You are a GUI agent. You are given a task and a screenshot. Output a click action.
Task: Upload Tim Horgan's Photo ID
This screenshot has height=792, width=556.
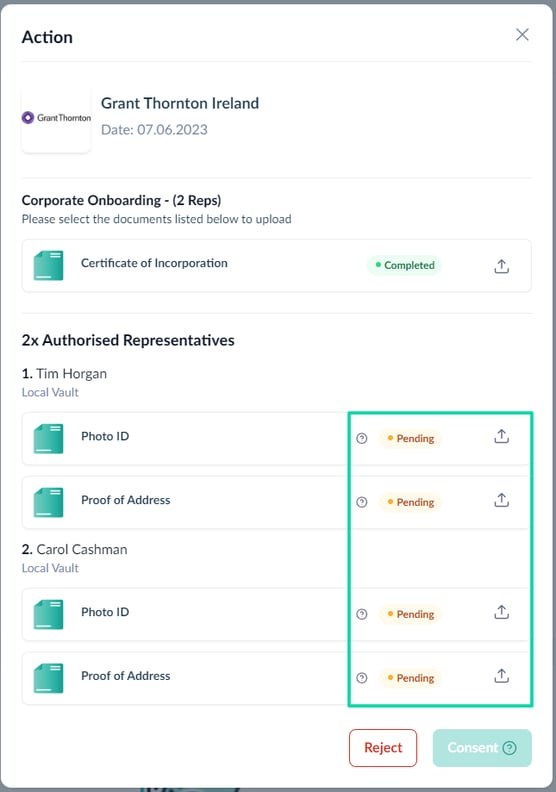(x=501, y=436)
